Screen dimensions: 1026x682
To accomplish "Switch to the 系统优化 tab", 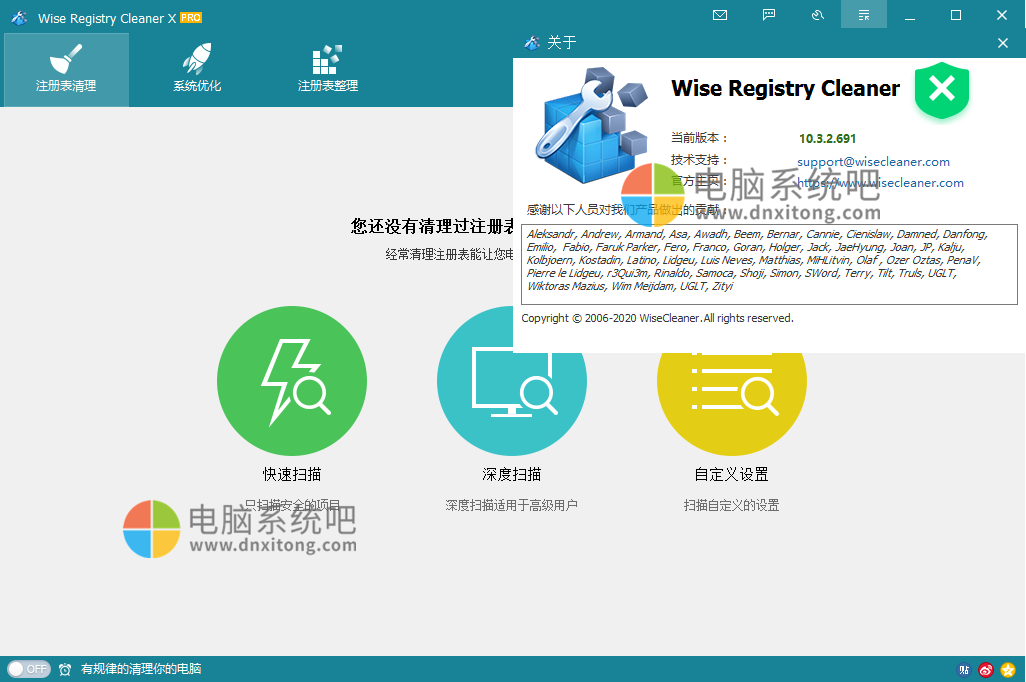I will 197,69.
